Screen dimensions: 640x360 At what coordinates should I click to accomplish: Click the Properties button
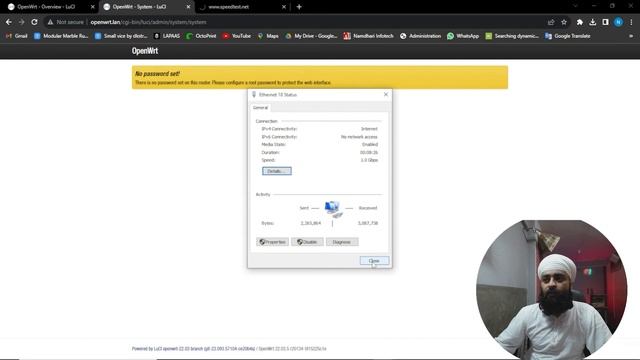(273, 242)
